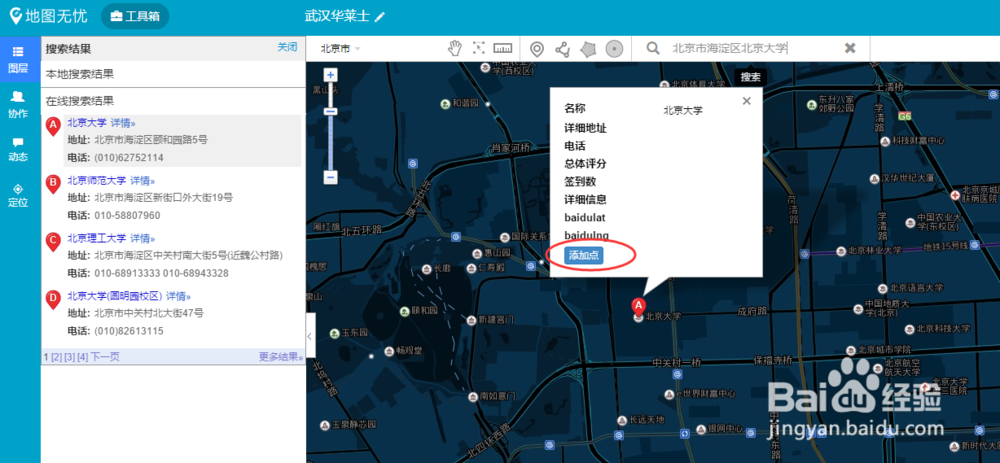Select the add point marker tool
Viewport: 1000px width, 463px height.
(x=538, y=48)
